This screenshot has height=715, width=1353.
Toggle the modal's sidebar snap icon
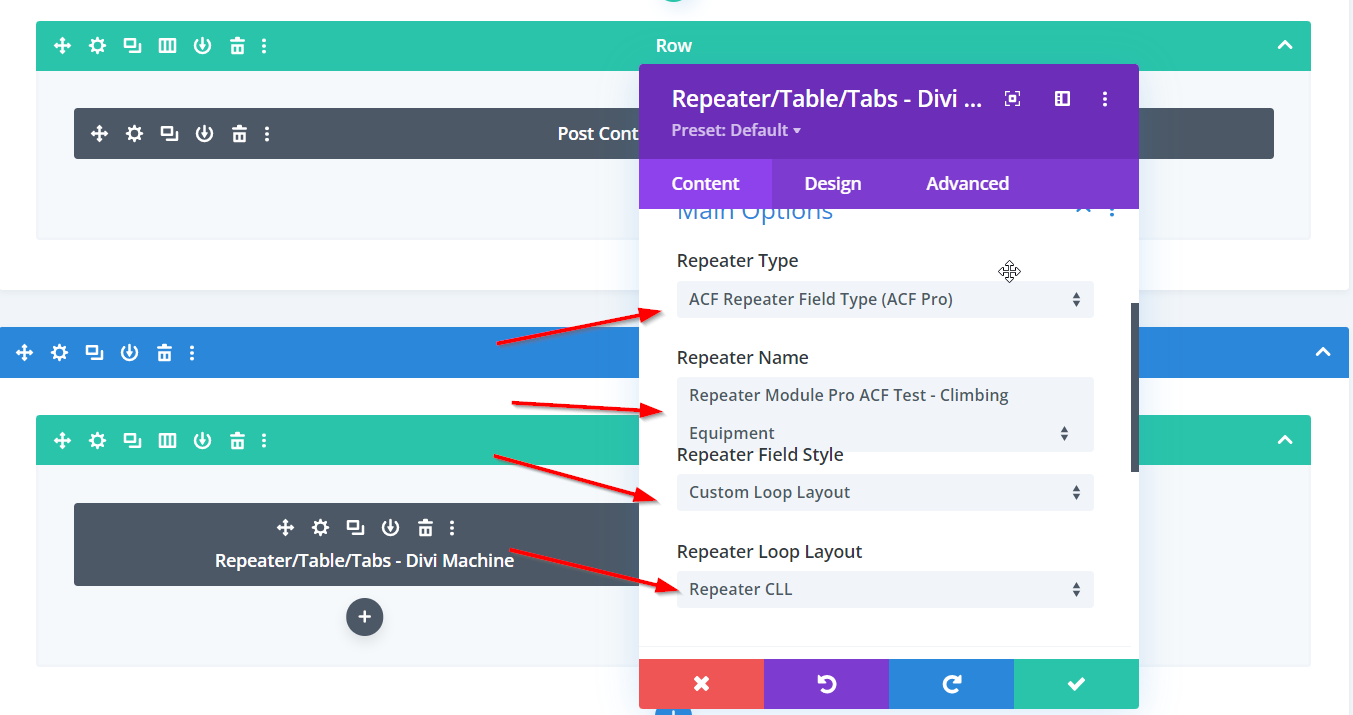1062,98
